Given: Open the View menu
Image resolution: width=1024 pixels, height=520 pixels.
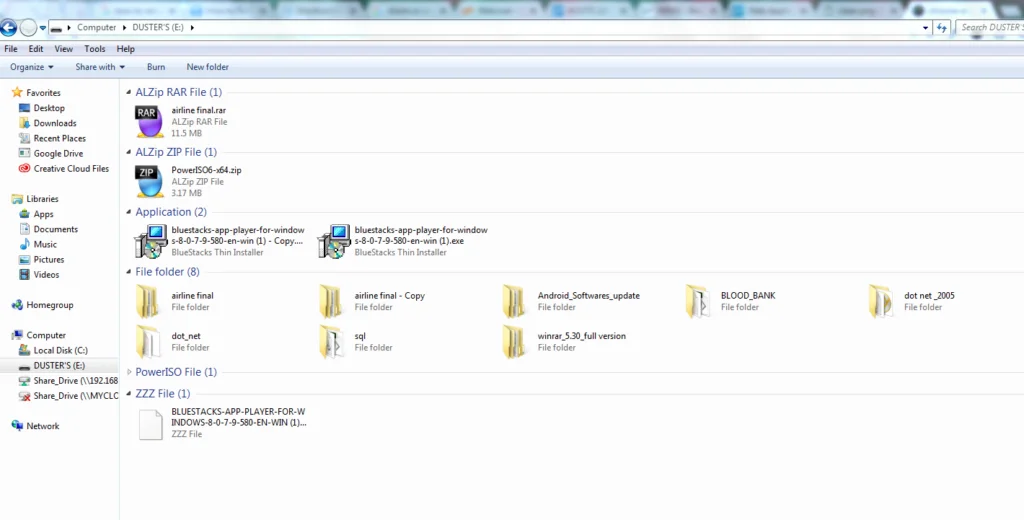Looking at the screenshot, I should tap(63, 49).
